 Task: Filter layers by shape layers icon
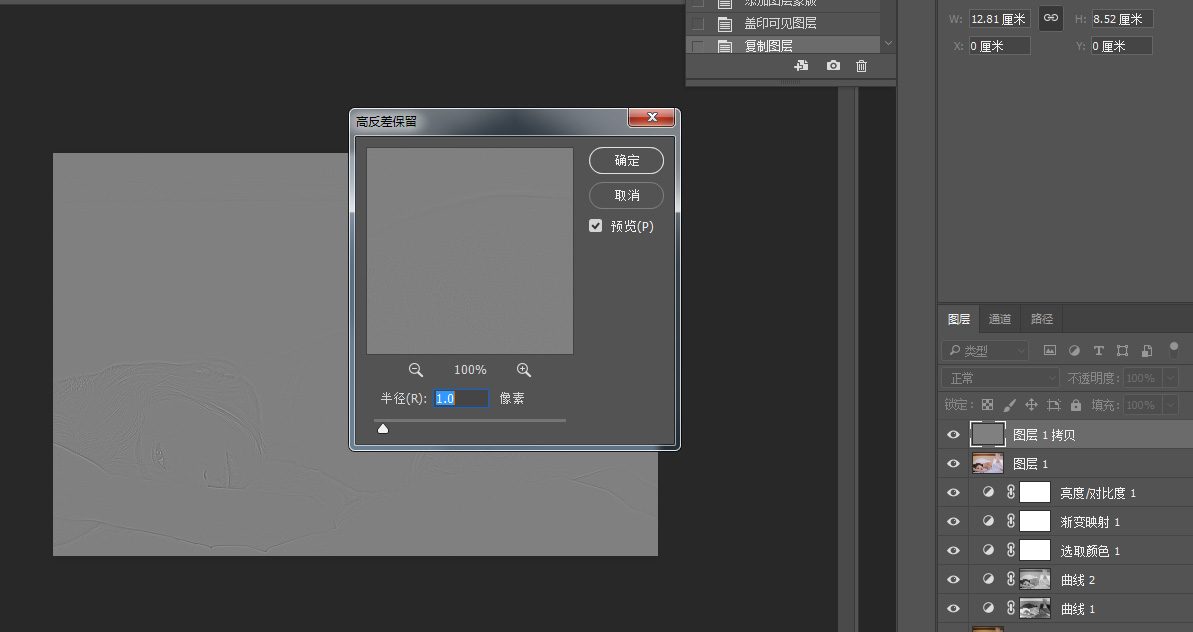pos(1122,351)
